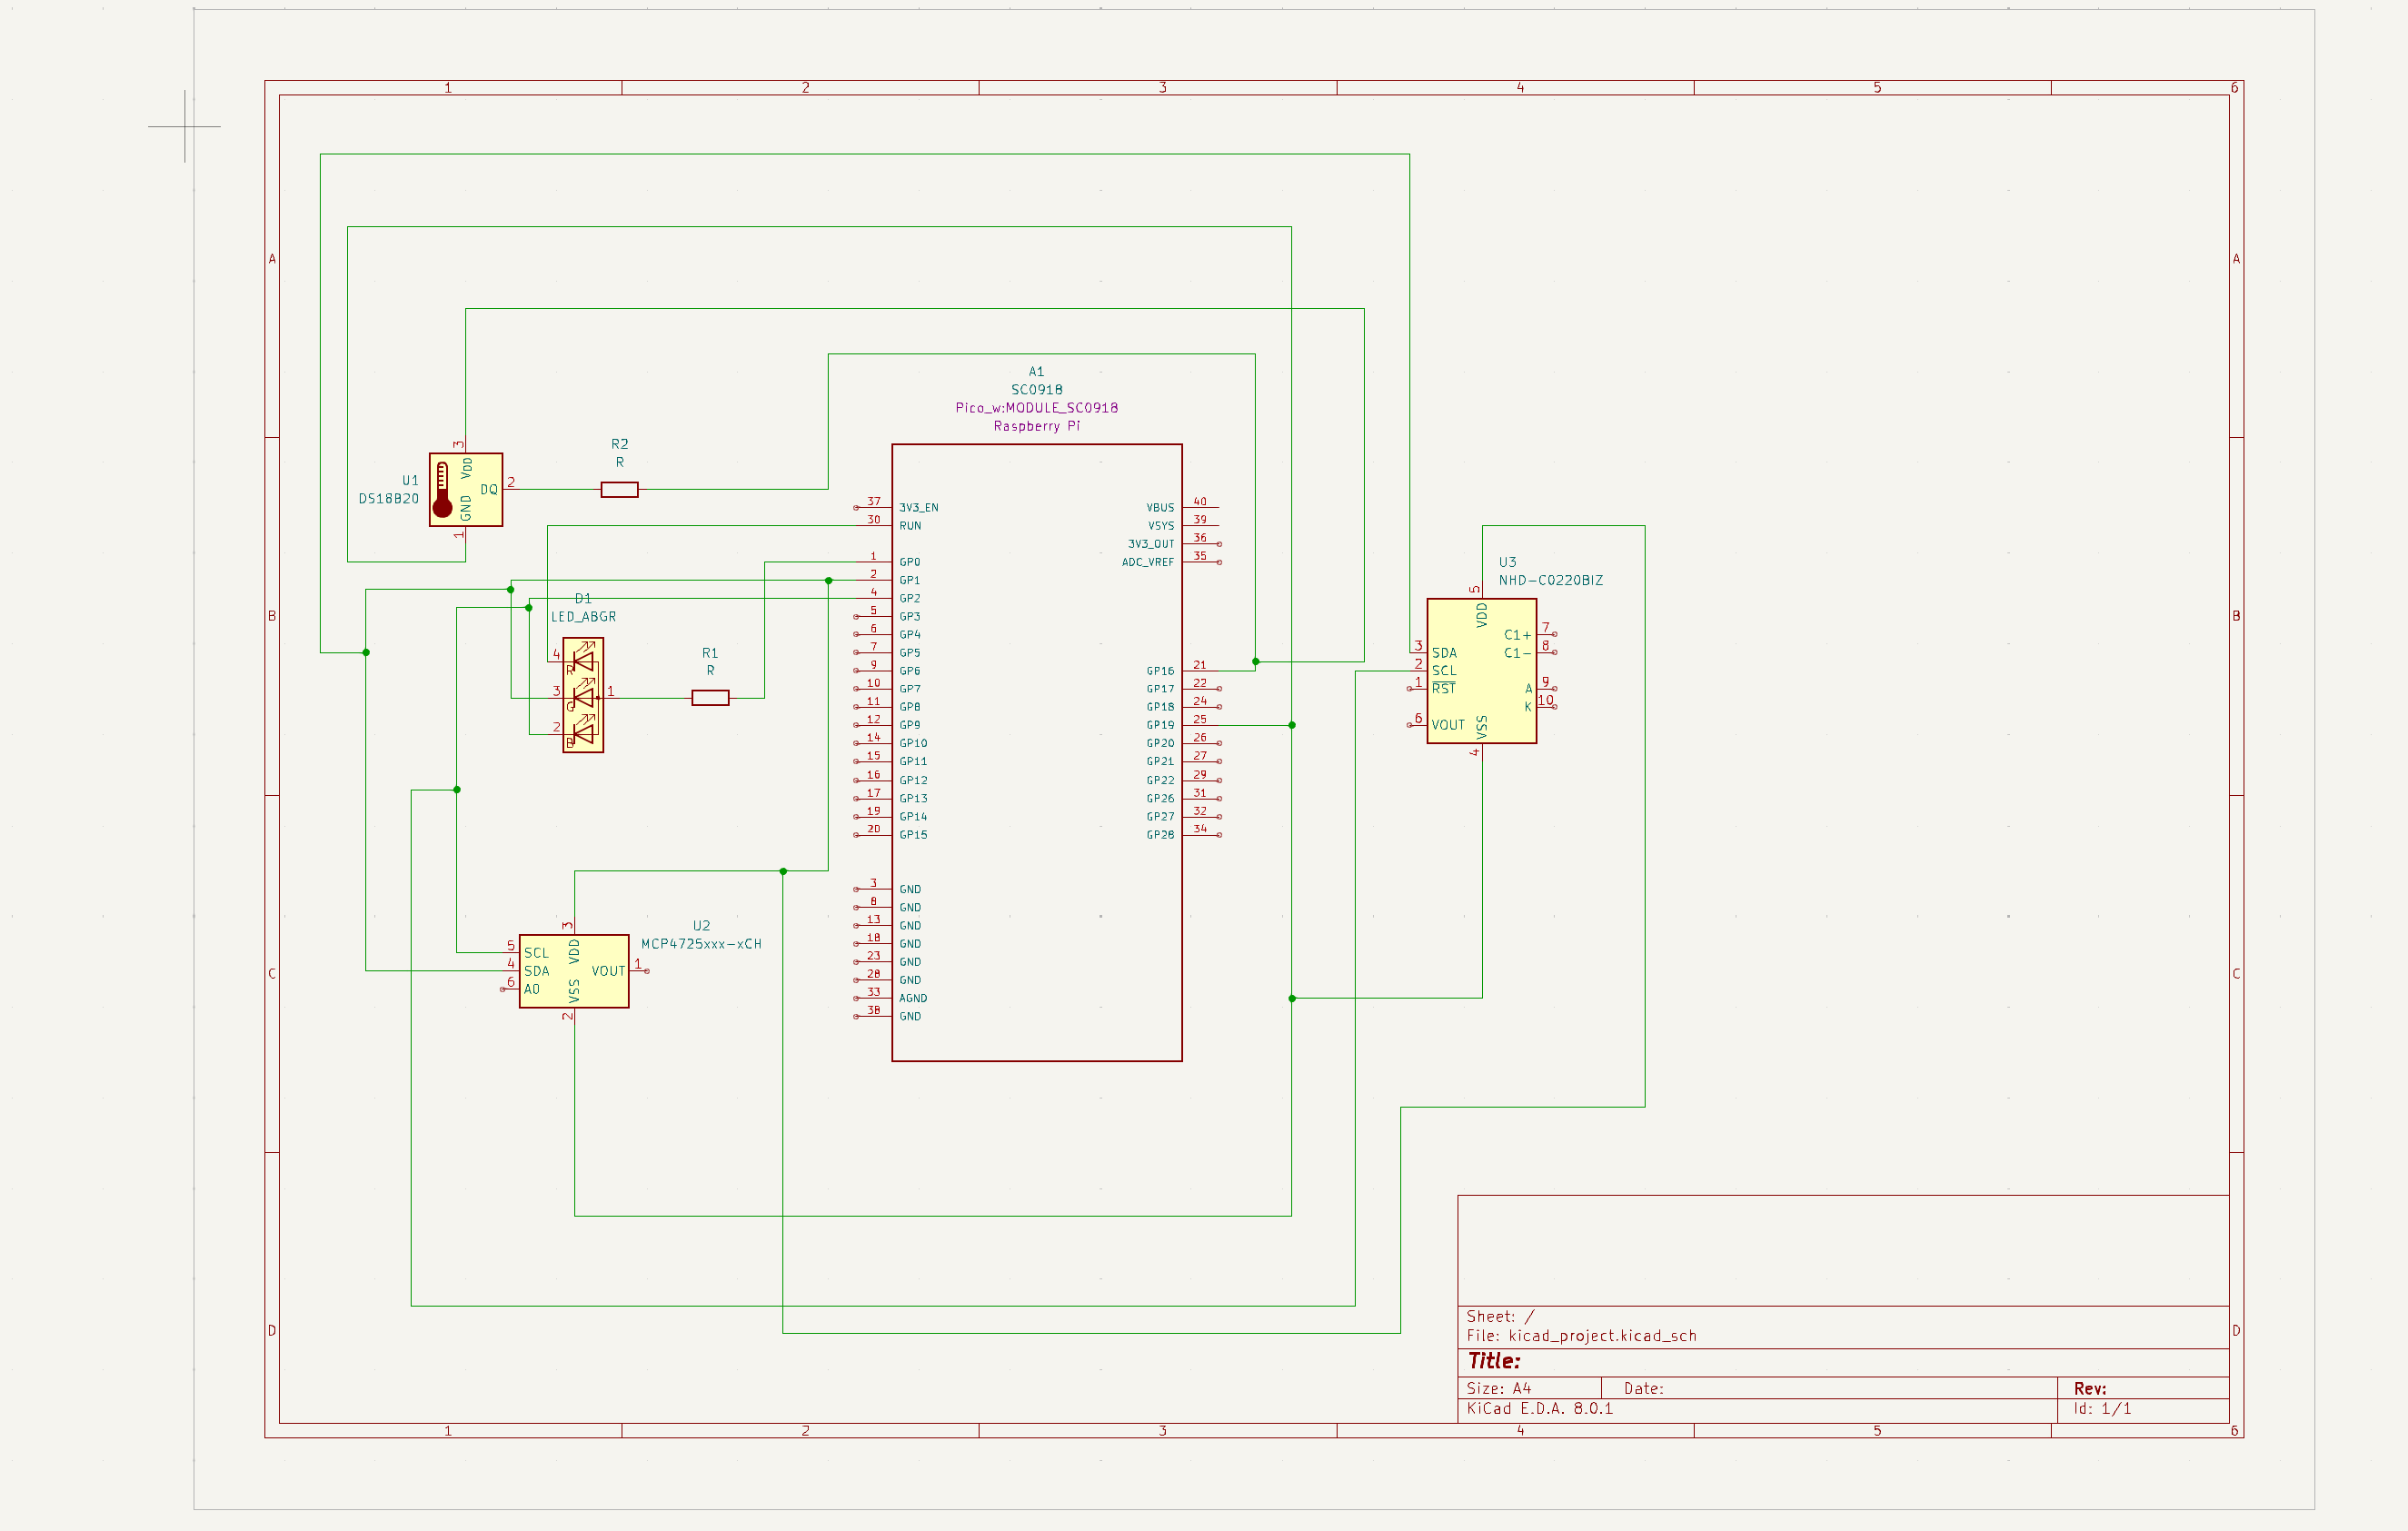Click the GP15 pin label
This screenshot has height=1531, width=2408.
(x=913, y=834)
